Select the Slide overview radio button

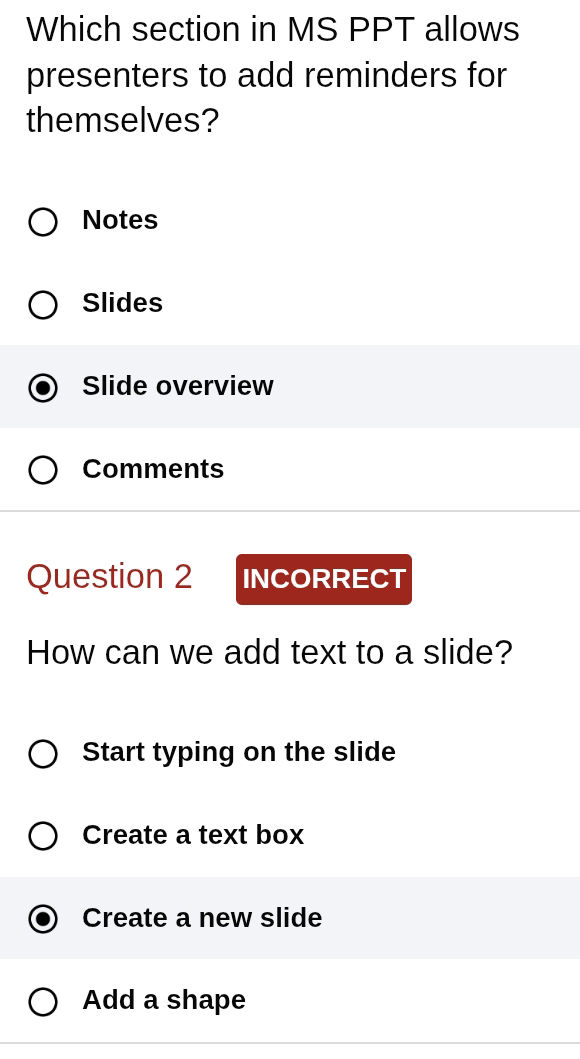pyautogui.click(x=43, y=388)
